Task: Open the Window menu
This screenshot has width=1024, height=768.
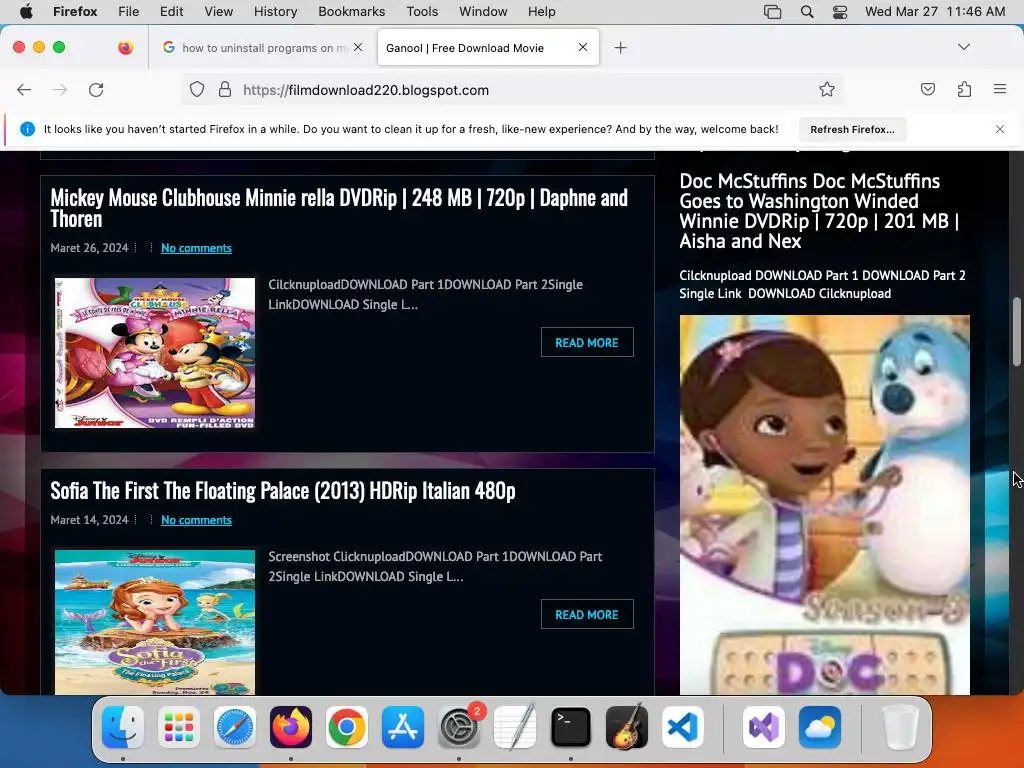Action: (x=483, y=11)
